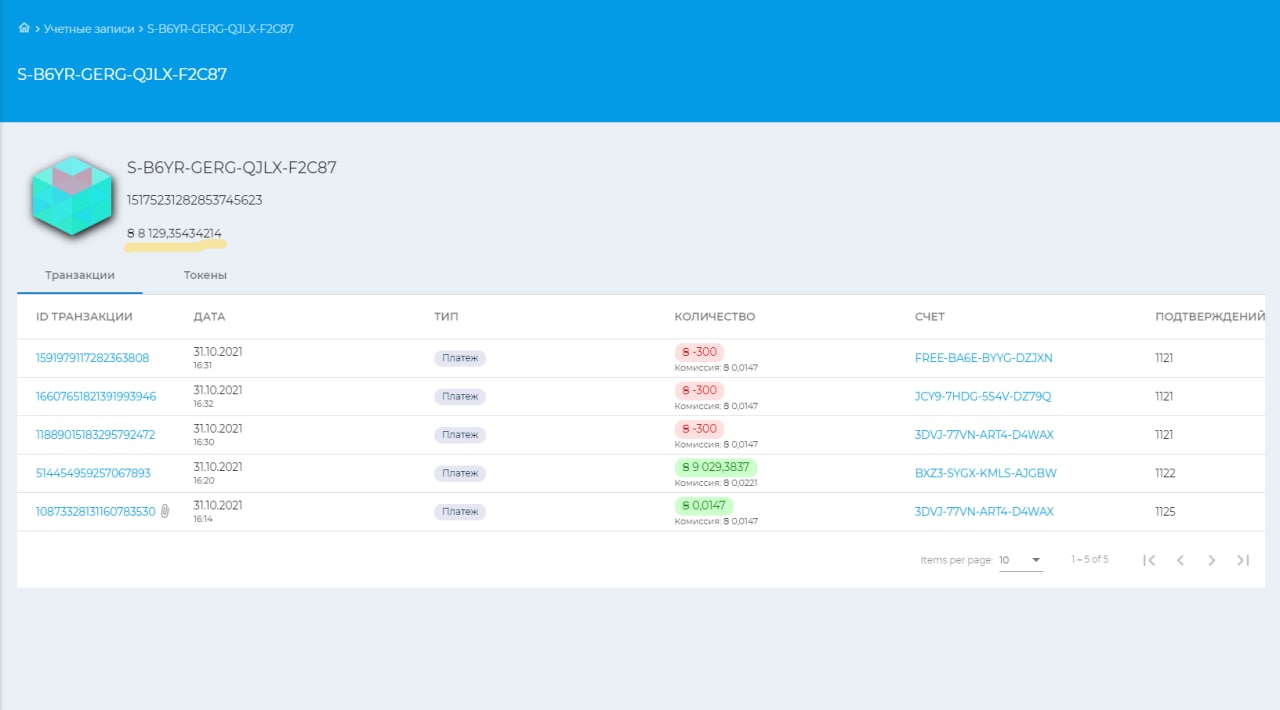Click the Платеж badge in 16:20 row

point(460,473)
